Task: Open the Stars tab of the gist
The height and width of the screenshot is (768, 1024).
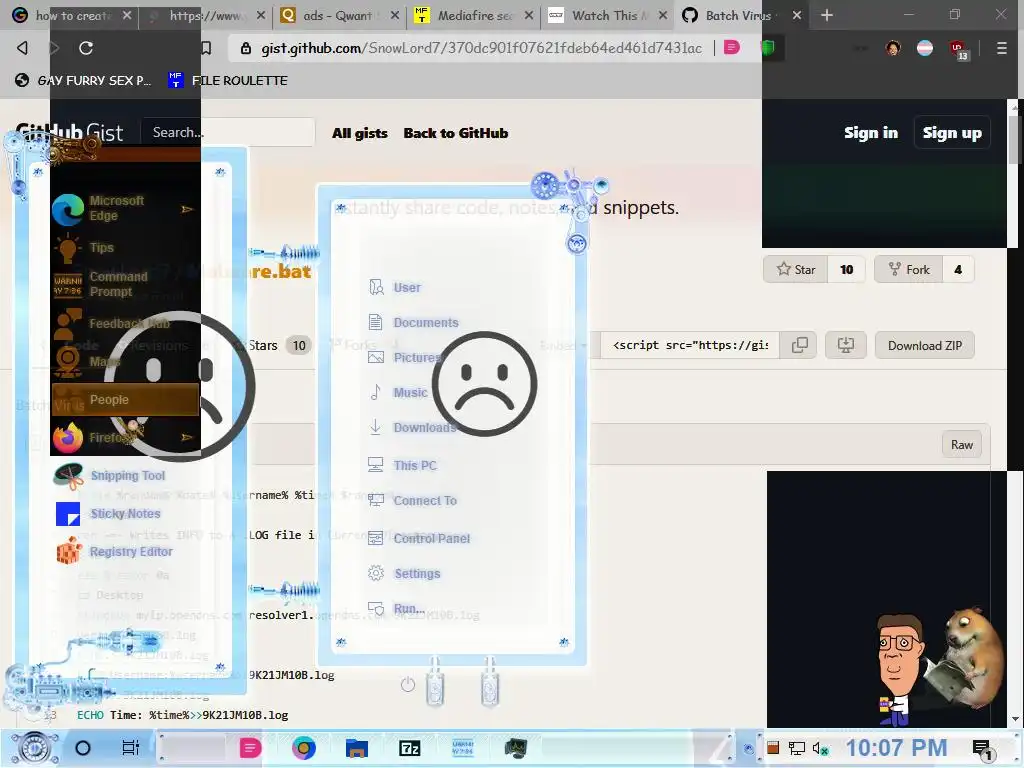Action: click(x=273, y=345)
